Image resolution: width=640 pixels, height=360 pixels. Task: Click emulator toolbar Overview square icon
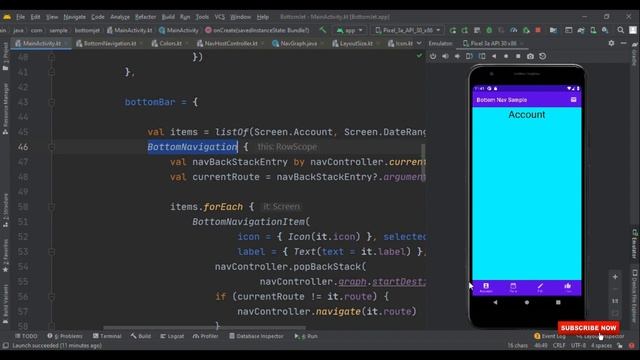[x=518, y=56]
